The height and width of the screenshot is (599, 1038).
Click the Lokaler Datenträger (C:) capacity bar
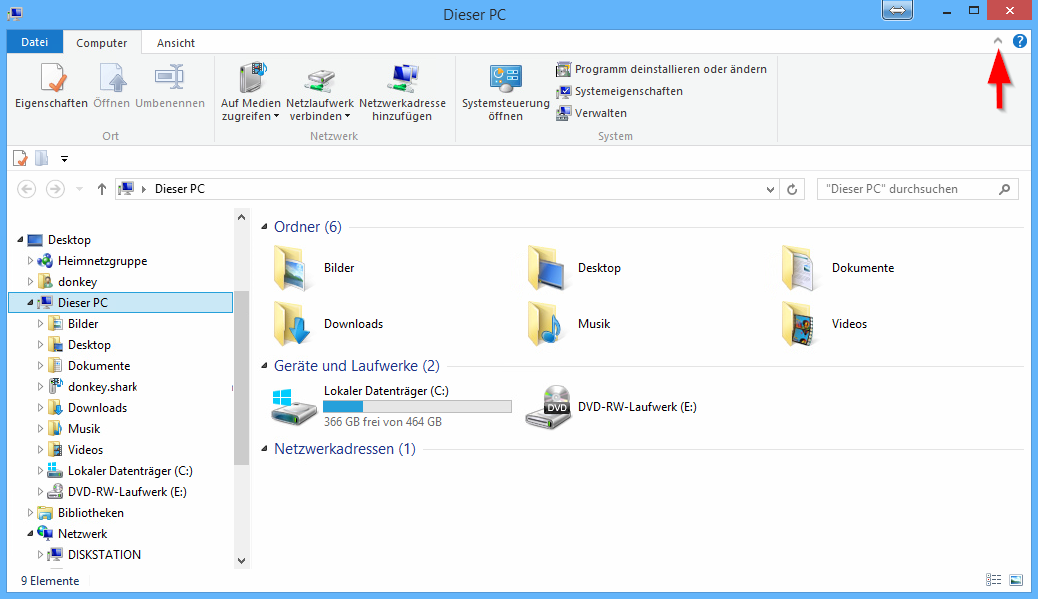pos(417,407)
